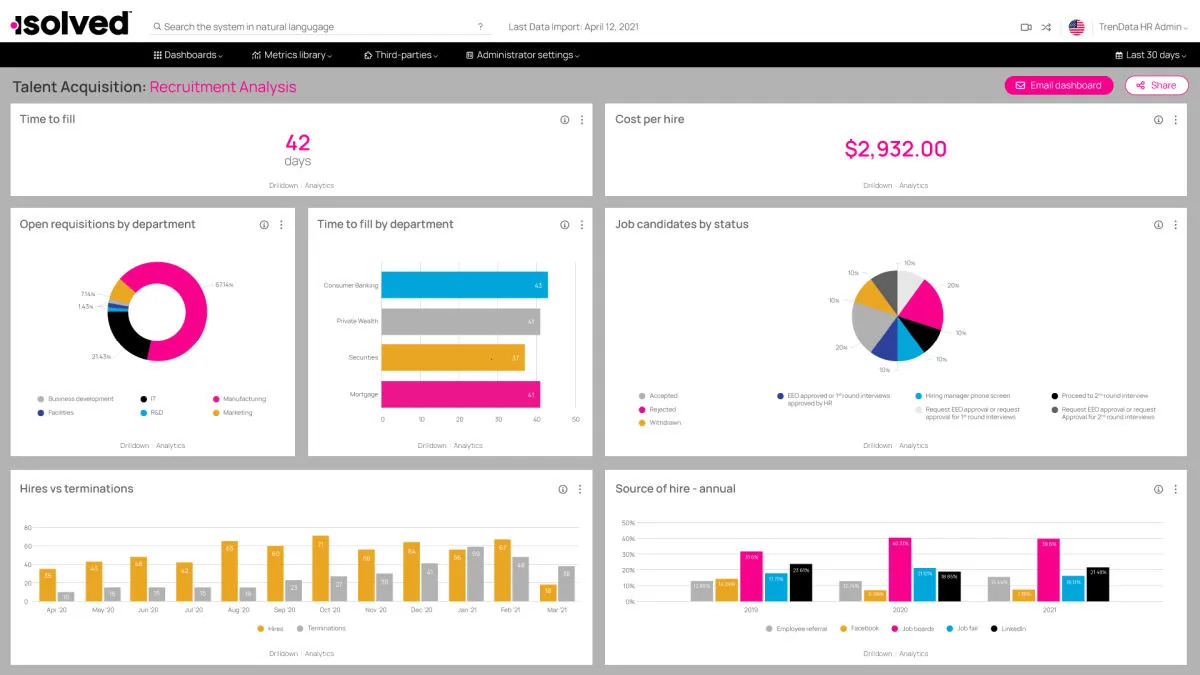Image resolution: width=1200 pixels, height=675 pixels.
Task: Open three-dot menu on Hires vs terminations
Action: tap(582, 489)
